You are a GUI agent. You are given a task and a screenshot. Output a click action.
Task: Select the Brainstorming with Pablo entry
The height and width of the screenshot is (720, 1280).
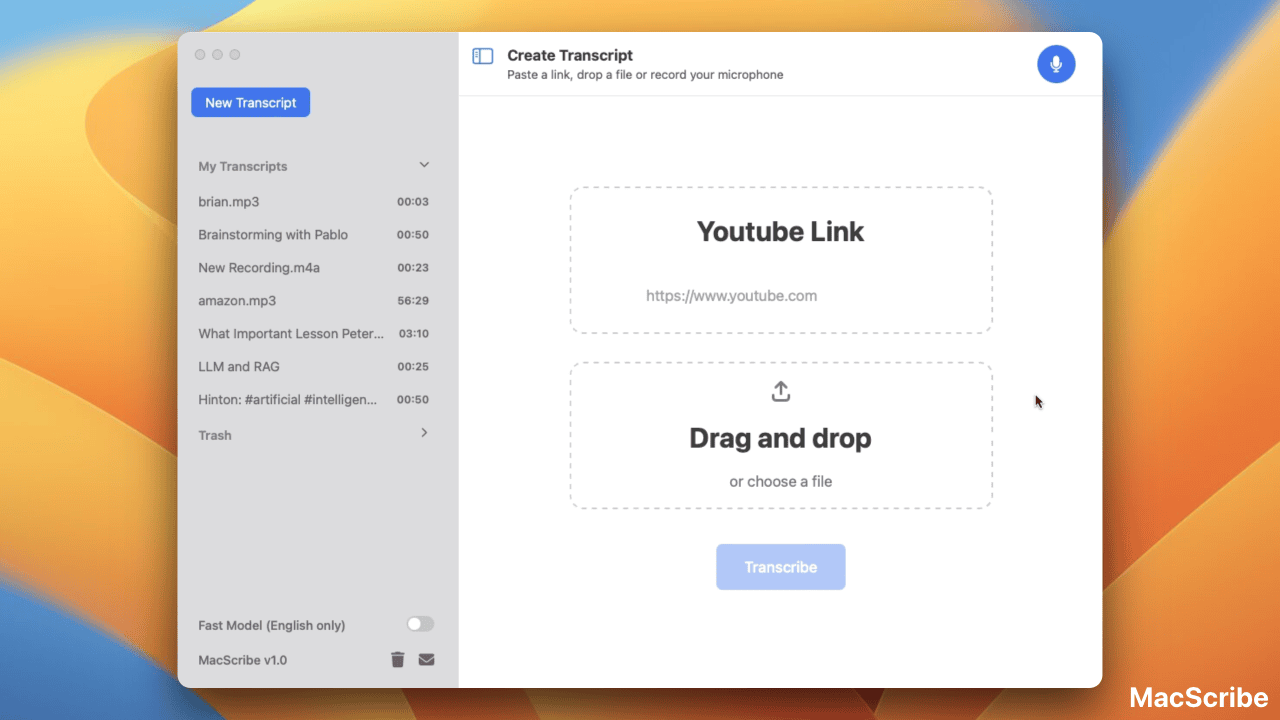tap(280, 234)
